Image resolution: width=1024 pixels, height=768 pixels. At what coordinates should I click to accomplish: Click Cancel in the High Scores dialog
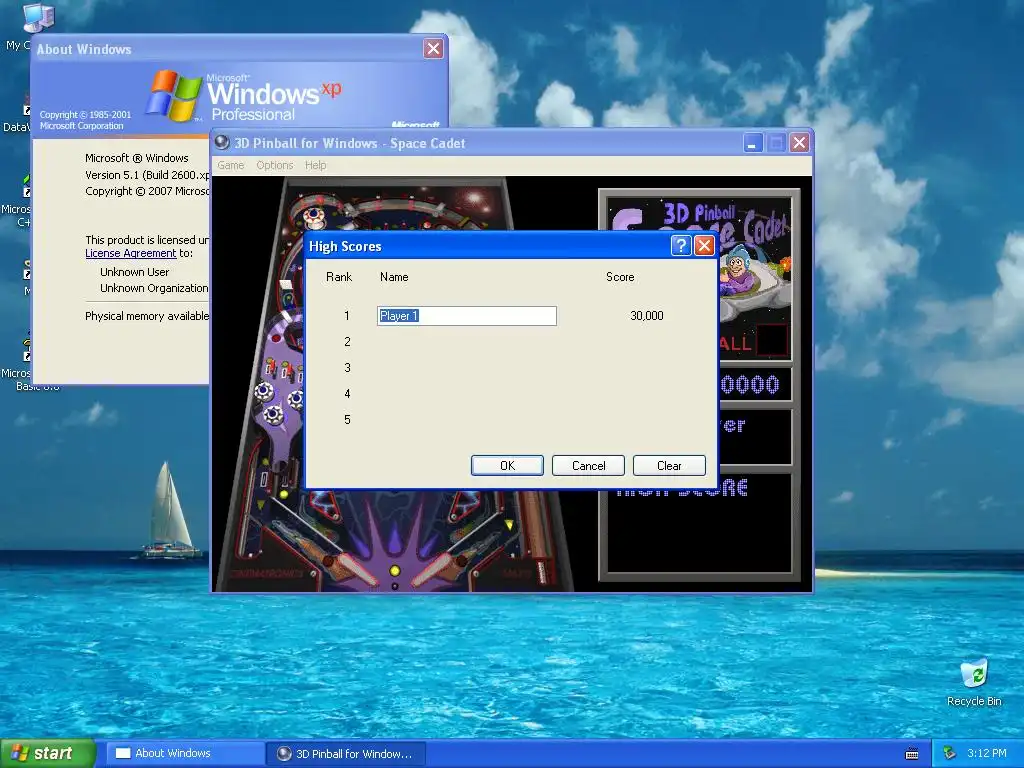click(x=588, y=466)
